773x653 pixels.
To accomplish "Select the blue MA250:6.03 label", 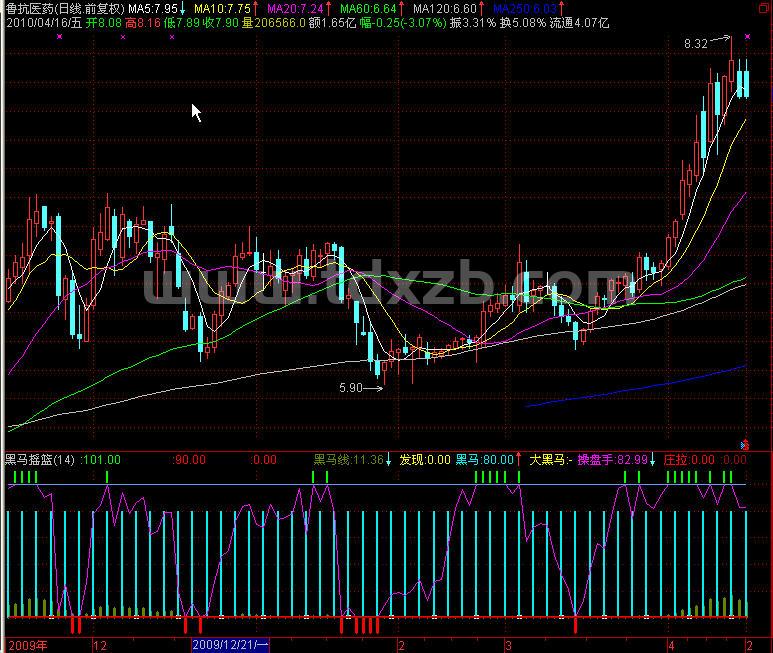I will [x=525, y=8].
